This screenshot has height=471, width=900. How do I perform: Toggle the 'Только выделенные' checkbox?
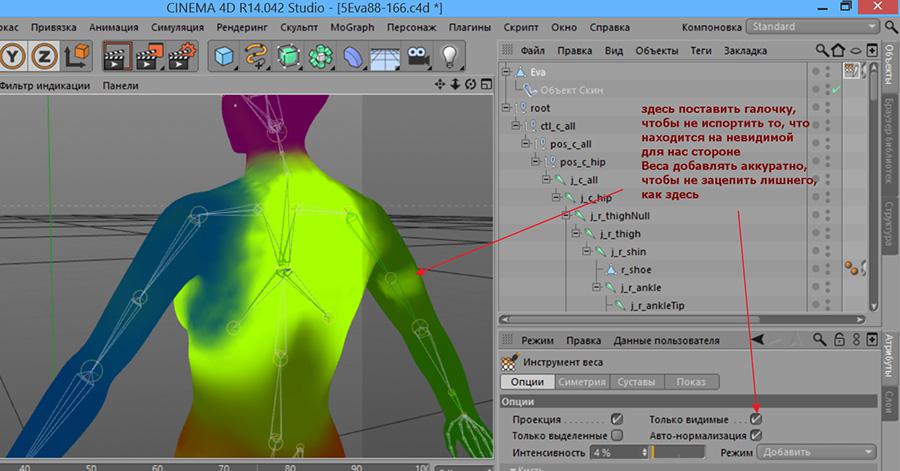pyautogui.click(x=617, y=436)
